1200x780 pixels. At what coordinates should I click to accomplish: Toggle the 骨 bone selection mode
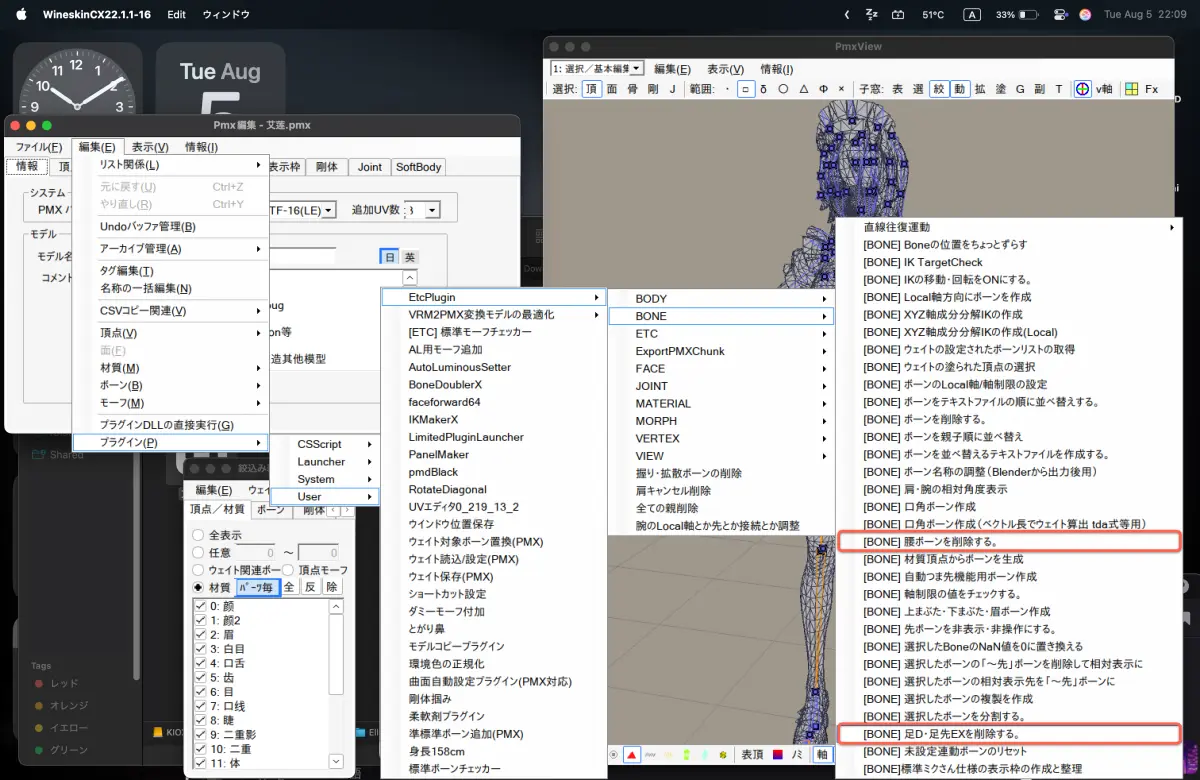pos(632,89)
